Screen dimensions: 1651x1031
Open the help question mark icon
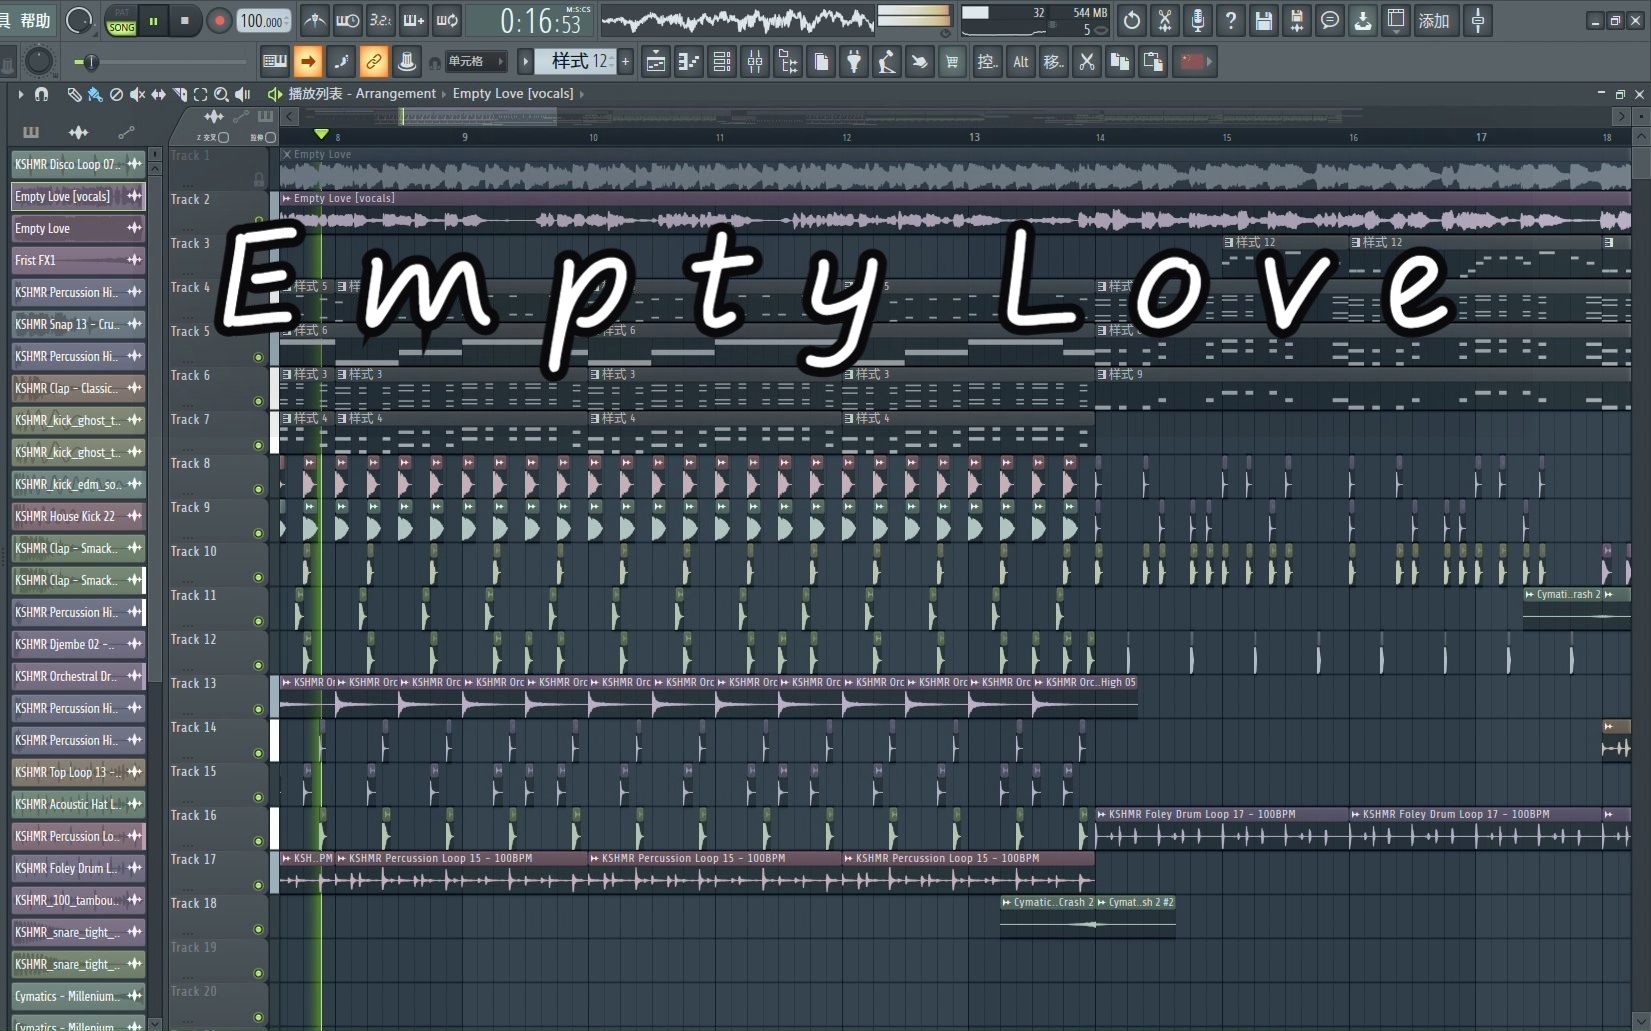[1231, 21]
